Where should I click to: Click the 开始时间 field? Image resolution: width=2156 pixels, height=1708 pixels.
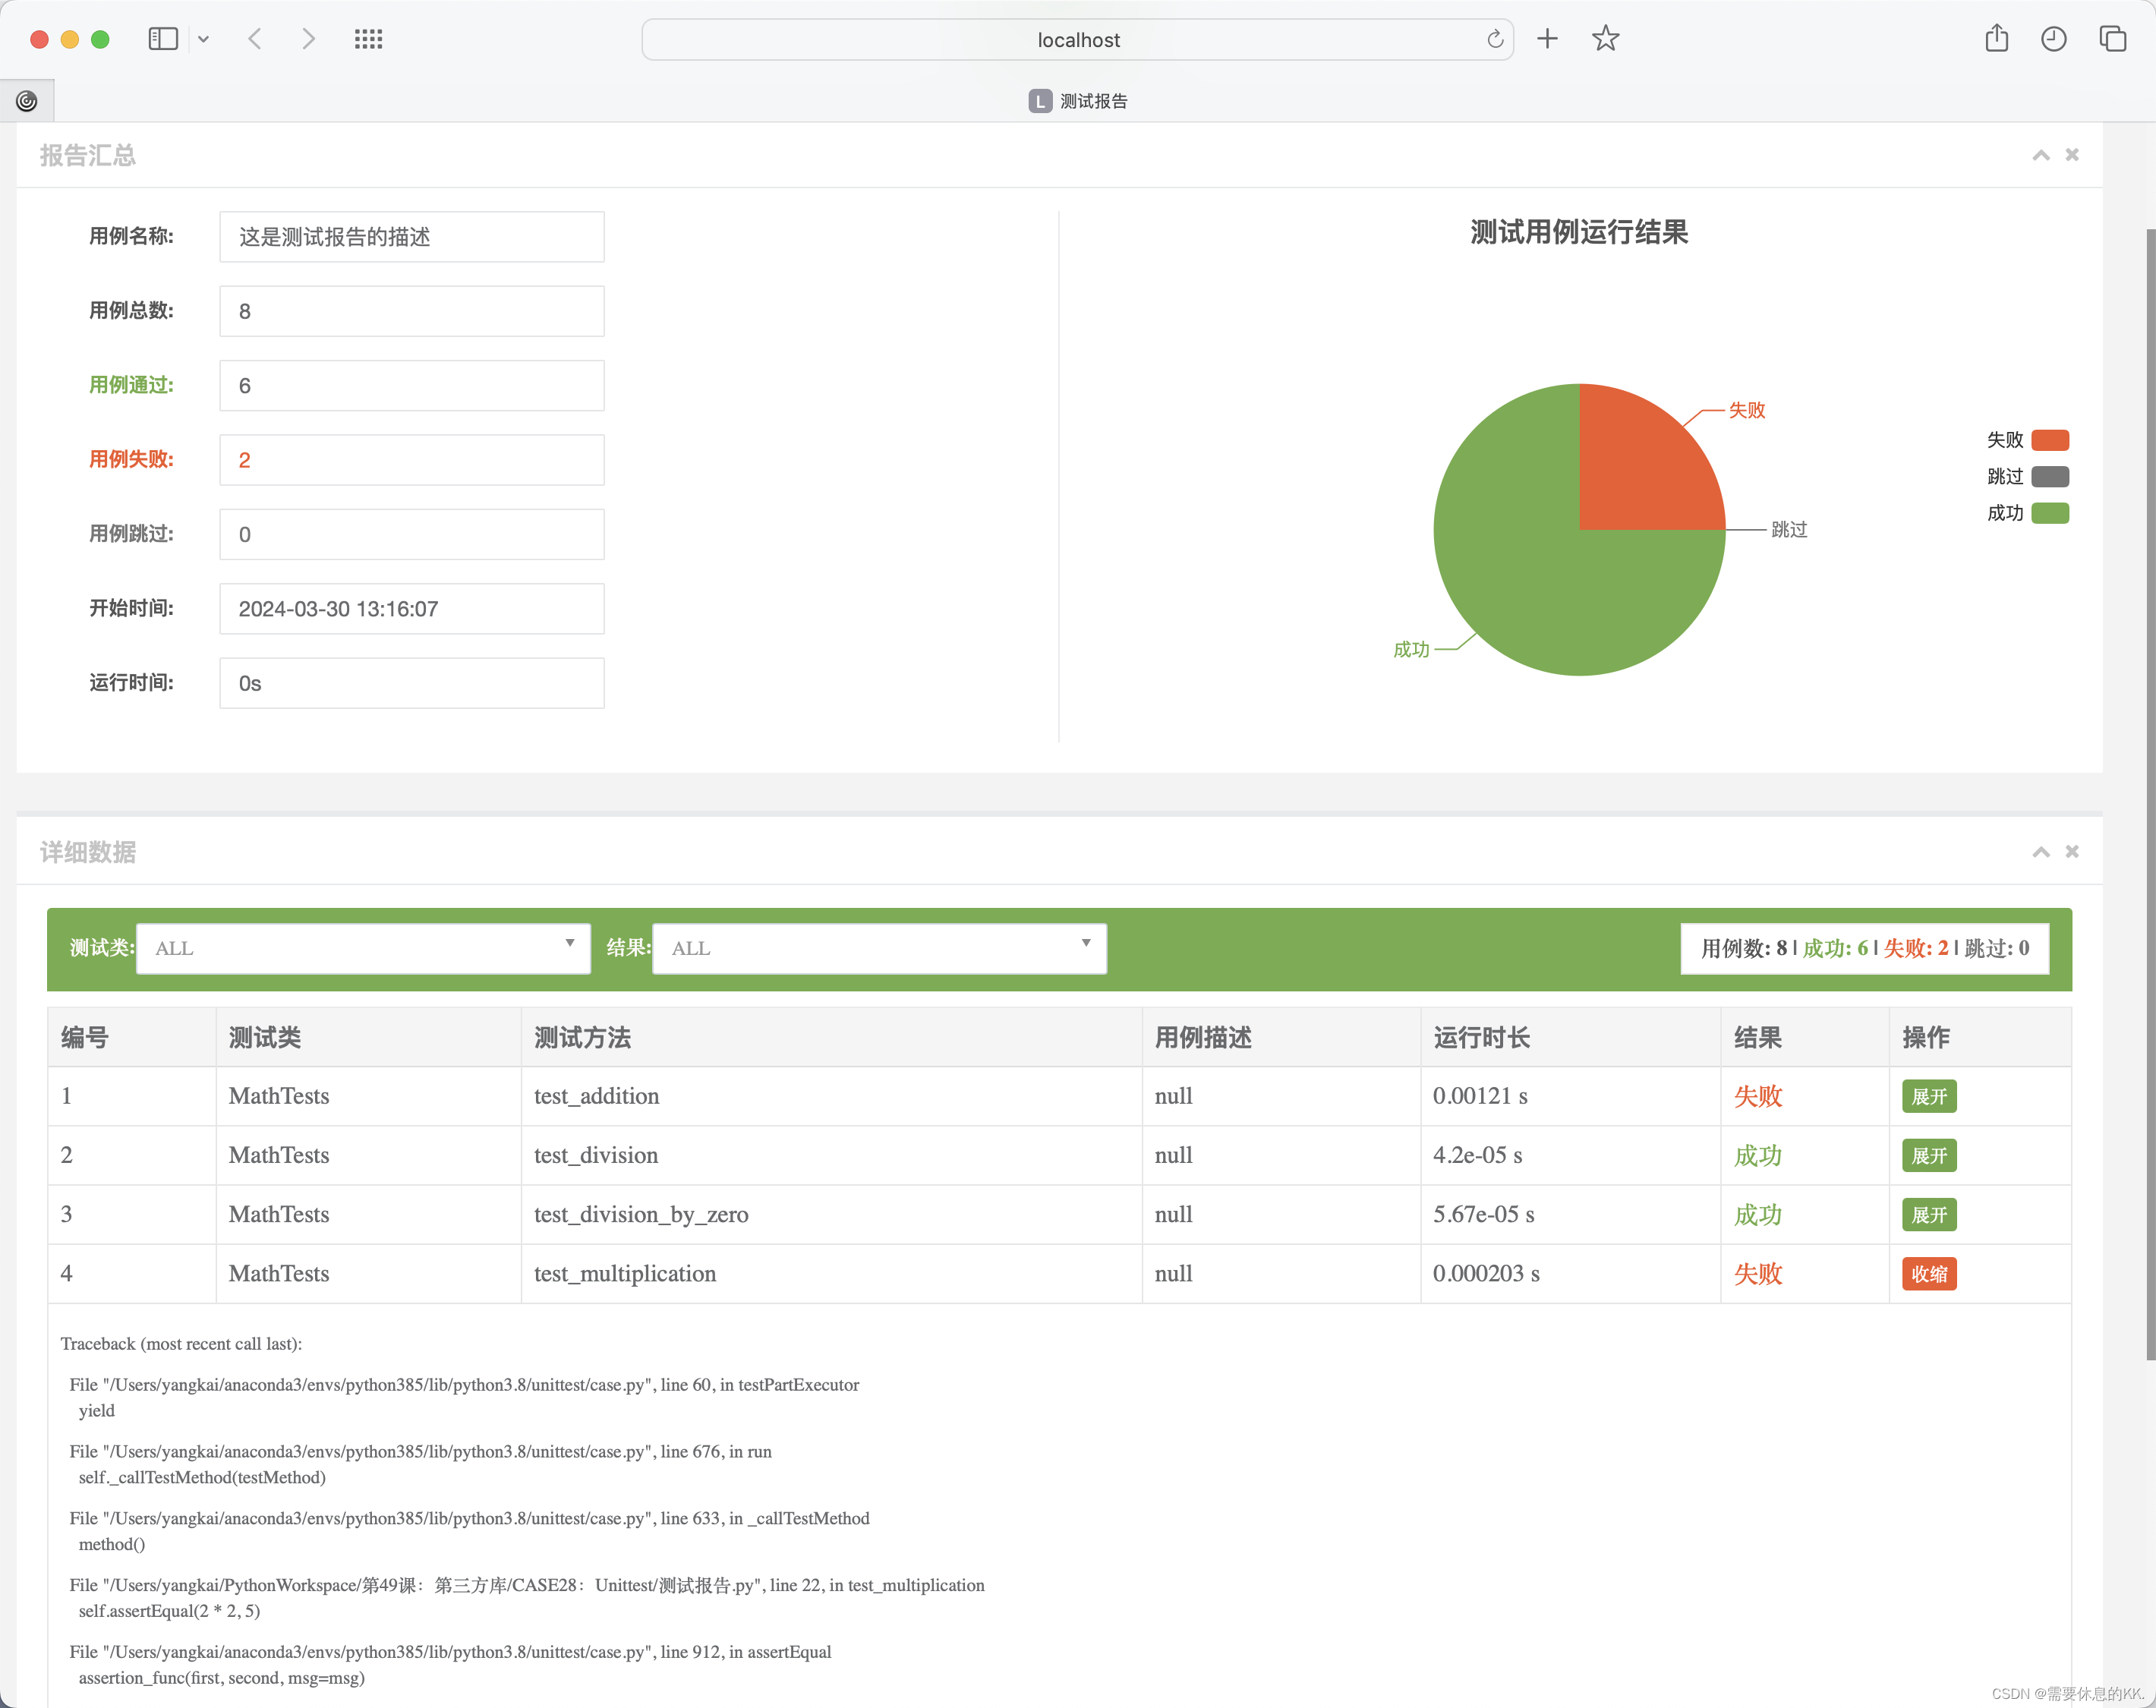pyautogui.click(x=412, y=609)
